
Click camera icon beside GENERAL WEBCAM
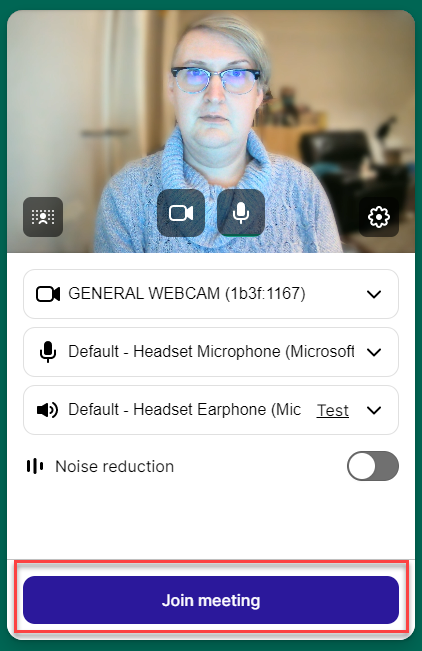48,294
